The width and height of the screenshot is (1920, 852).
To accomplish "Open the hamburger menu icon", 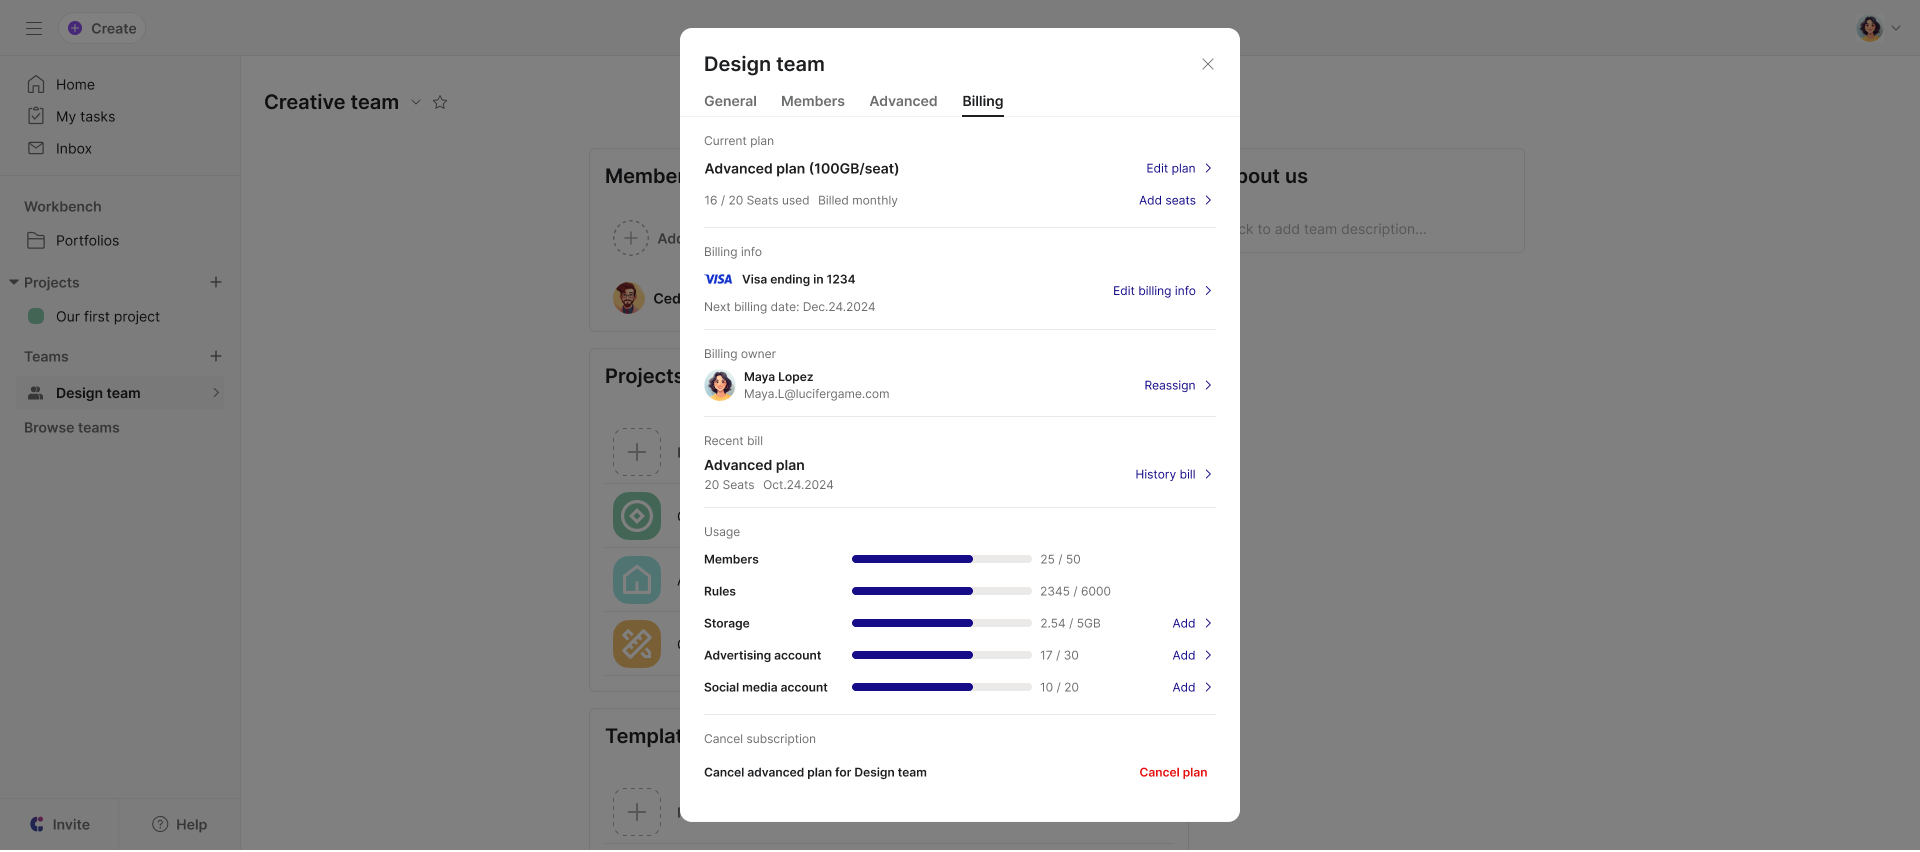I will [34, 28].
